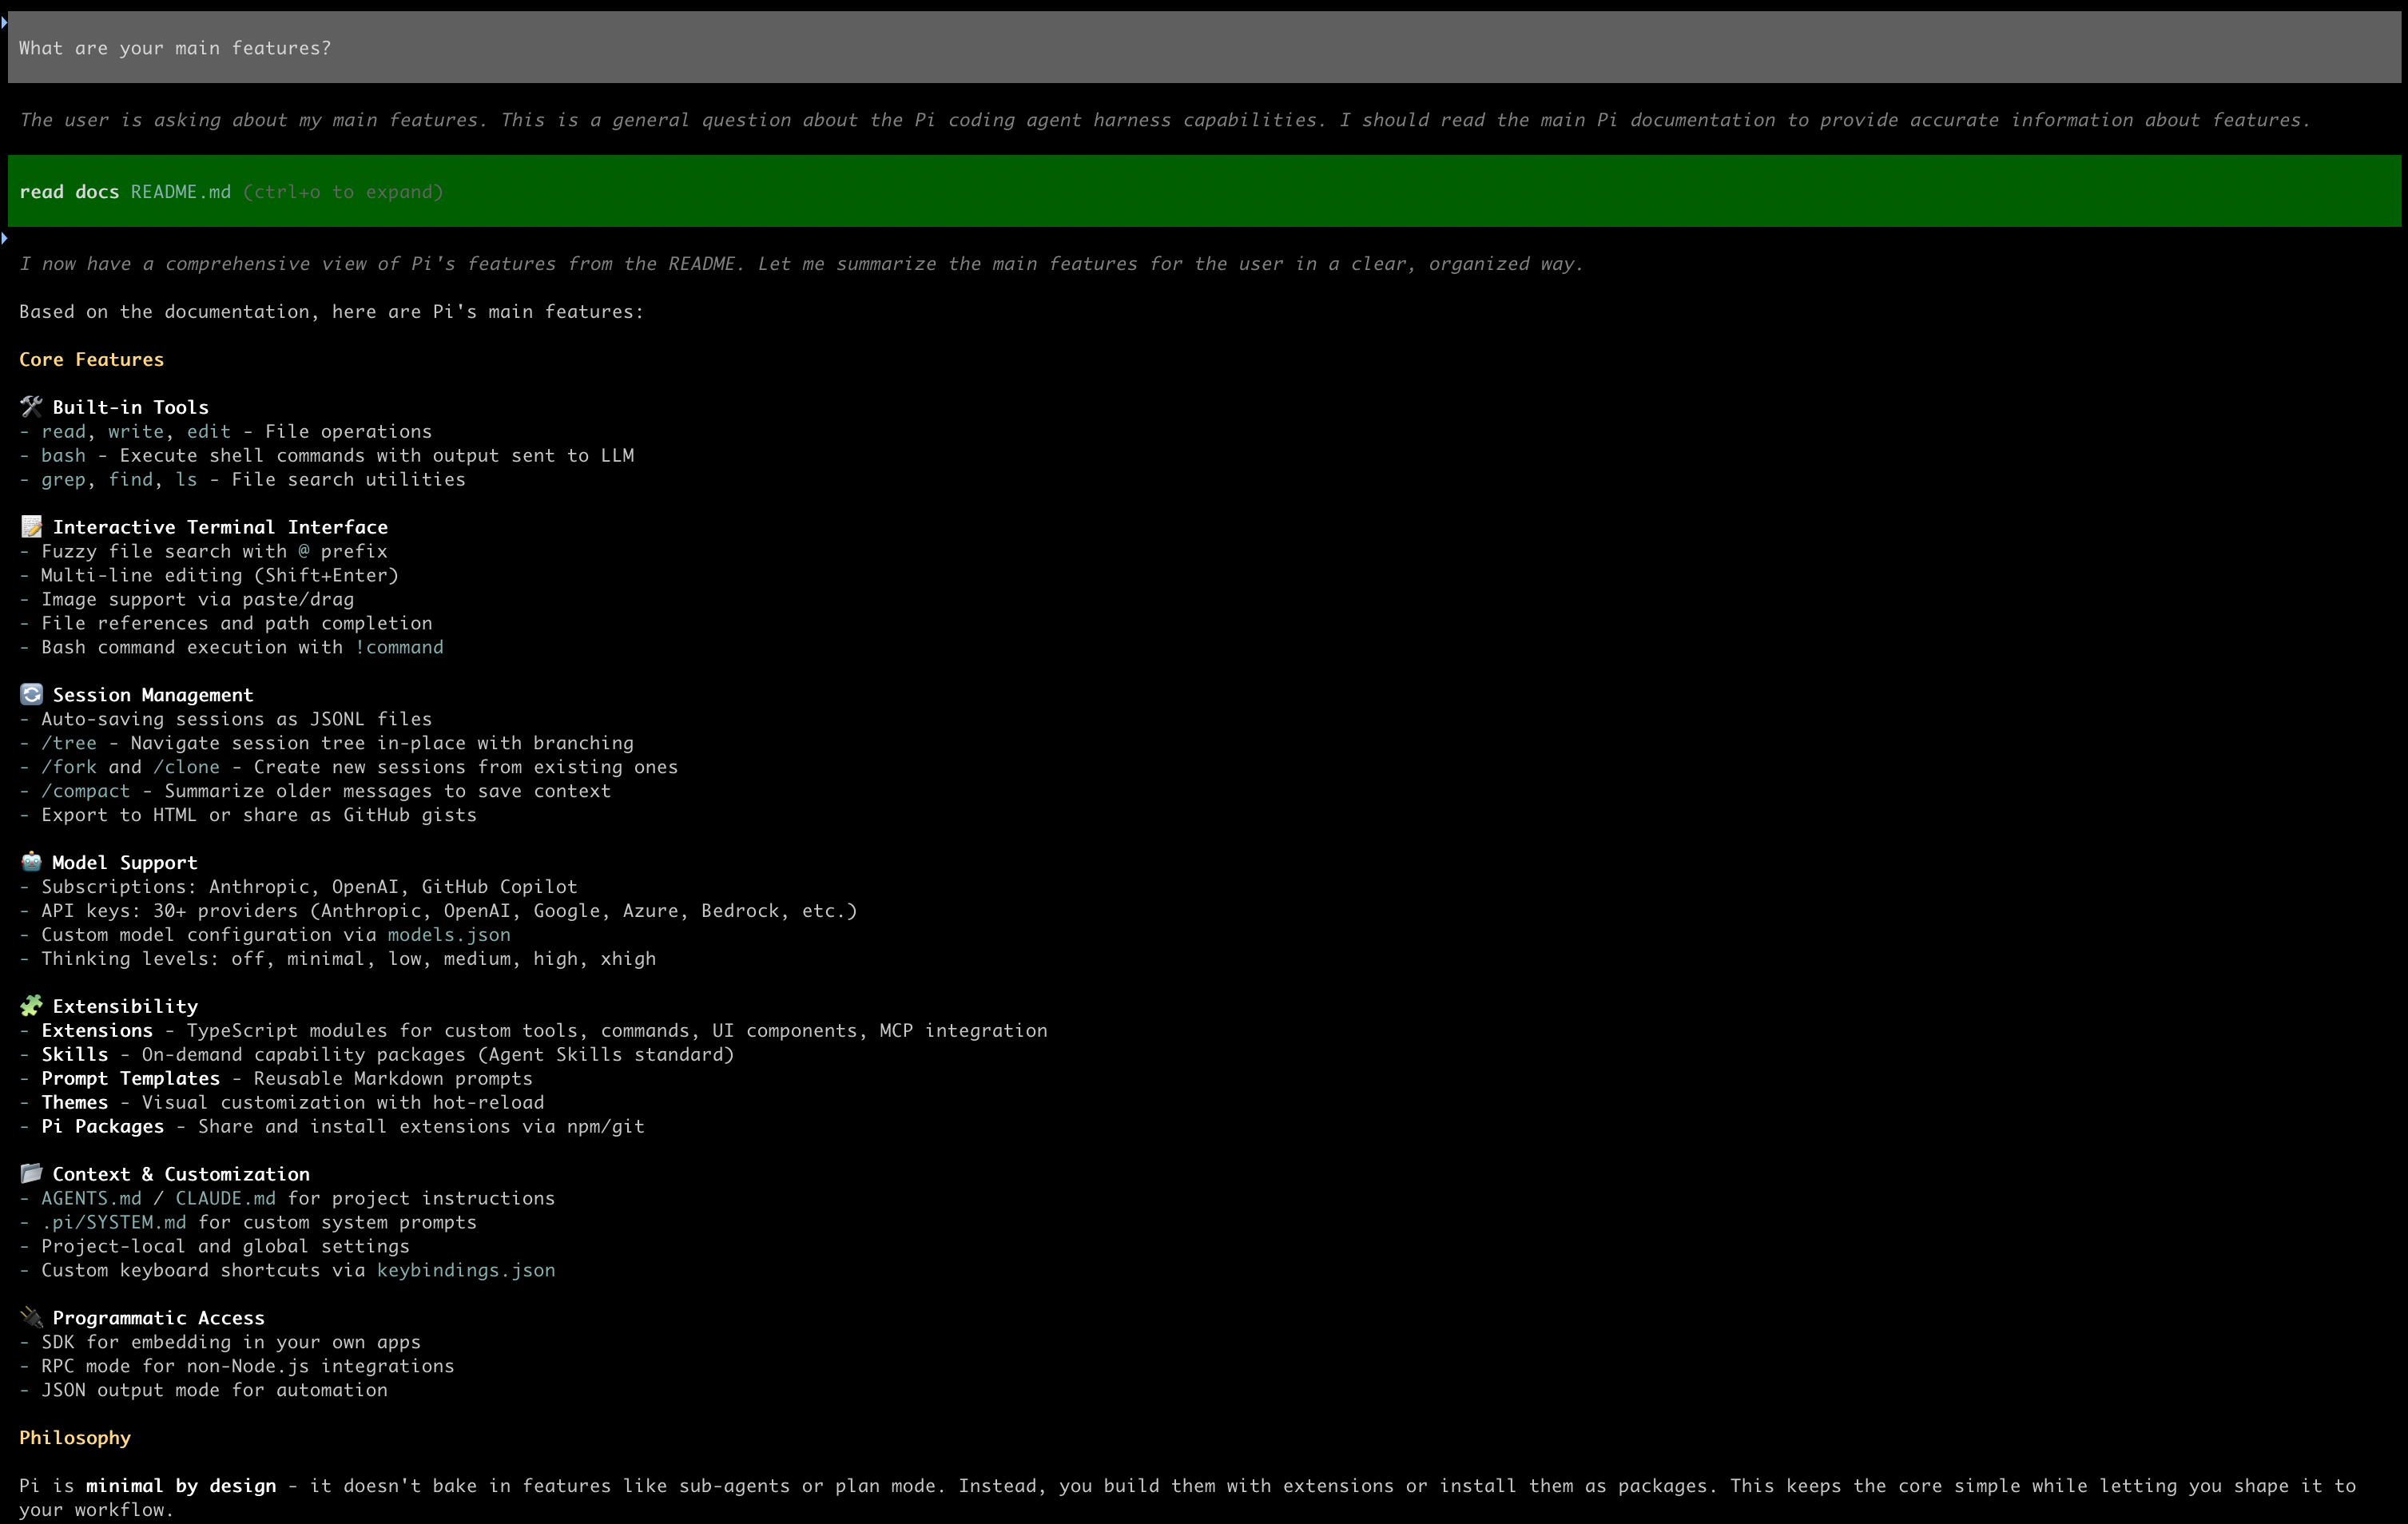
Task: Click the '@' prefix symbol in Fuzzy file search
Action: pos(304,551)
